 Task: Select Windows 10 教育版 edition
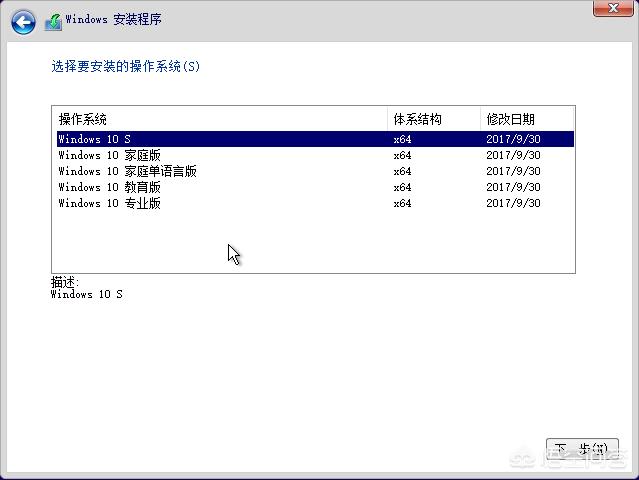tap(315, 187)
